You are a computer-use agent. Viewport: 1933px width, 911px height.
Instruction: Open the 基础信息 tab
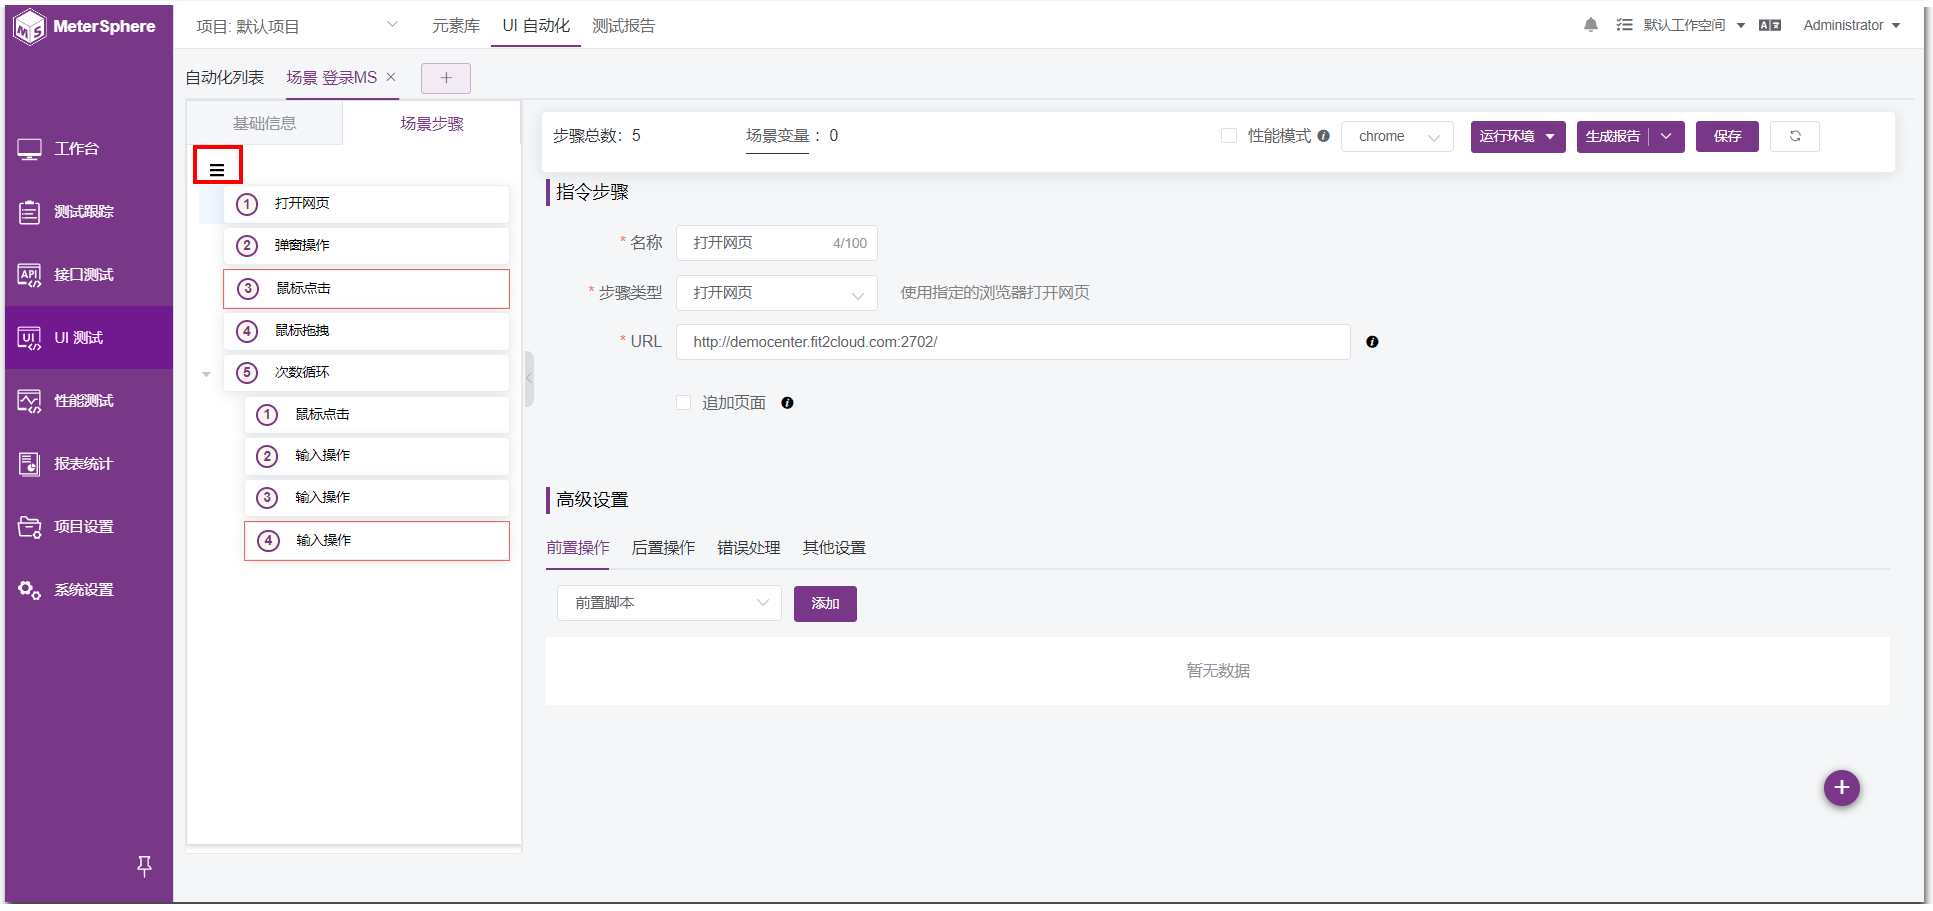tap(265, 123)
